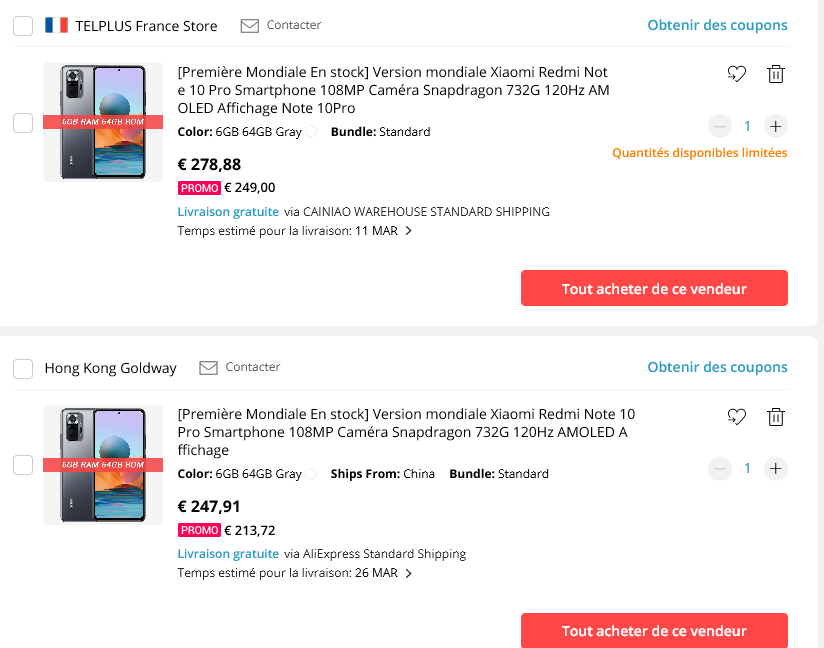This screenshot has height=648, width=824.
Task: Click envelope icon next to Hong Kong Goldway
Action: click(x=208, y=368)
